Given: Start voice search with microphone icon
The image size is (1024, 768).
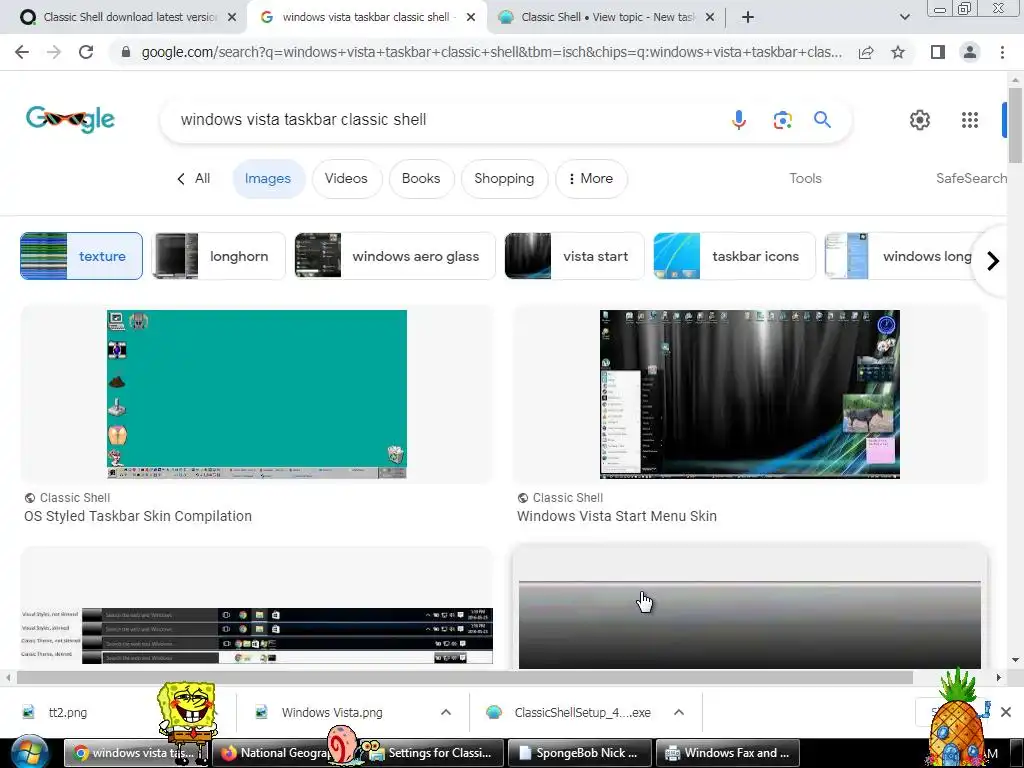Looking at the screenshot, I should (x=739, y=120).
